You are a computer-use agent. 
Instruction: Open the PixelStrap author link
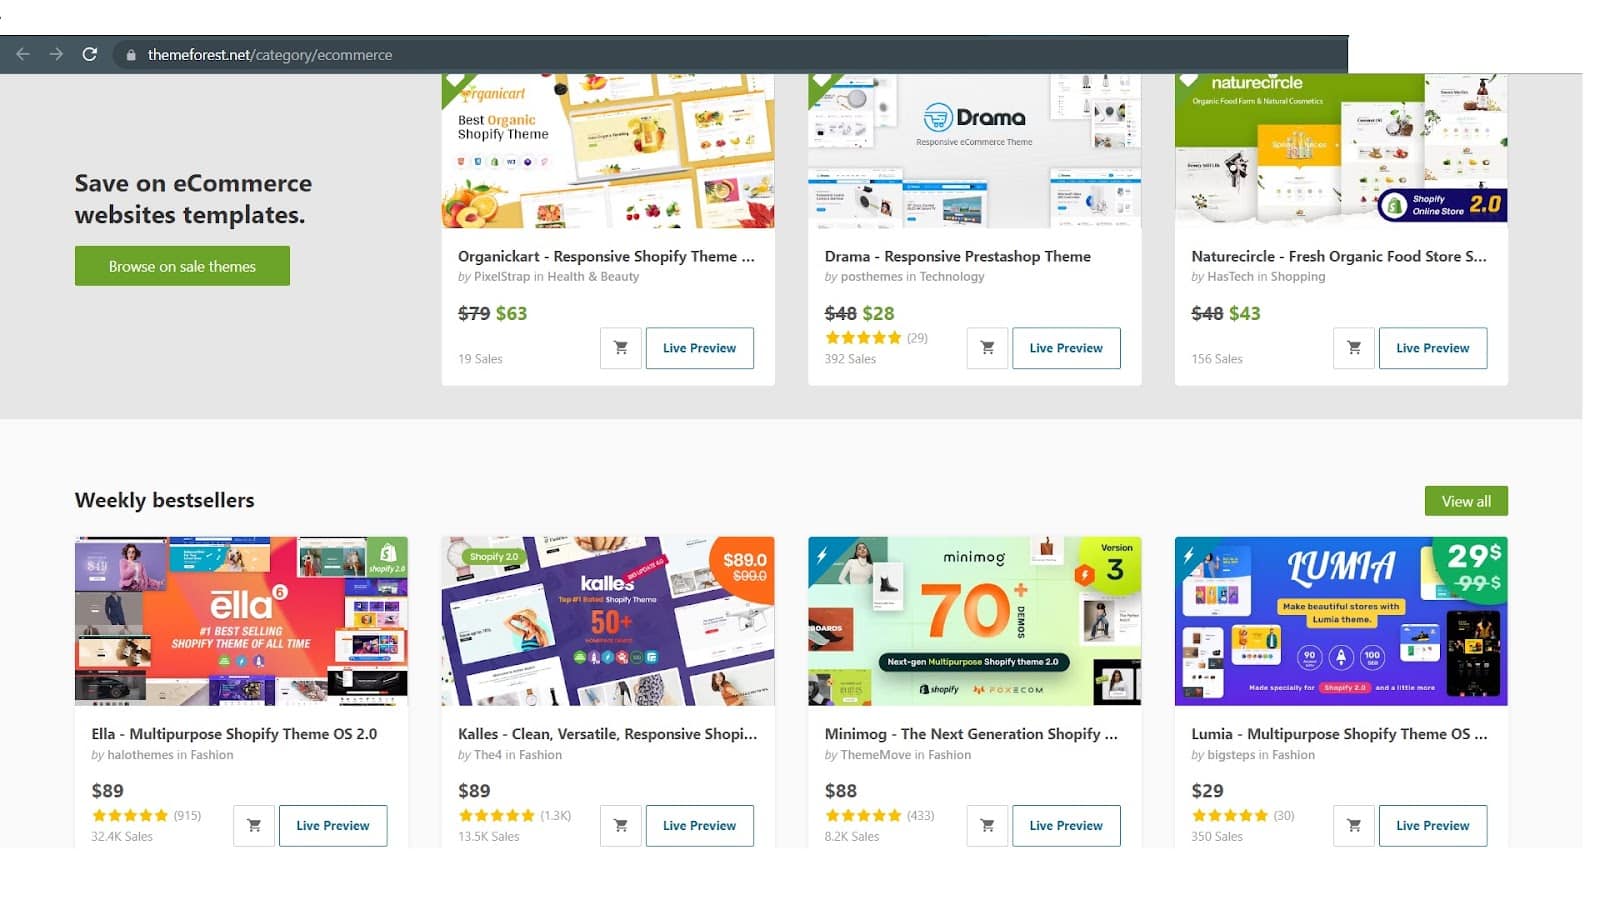coord(502,277)
